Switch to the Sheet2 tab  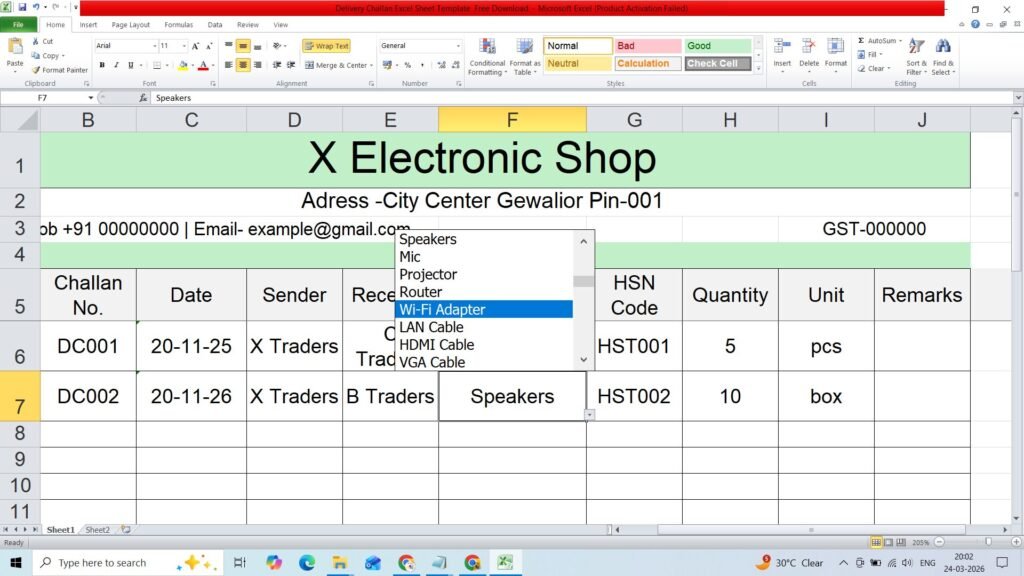(x=97, y=530)
